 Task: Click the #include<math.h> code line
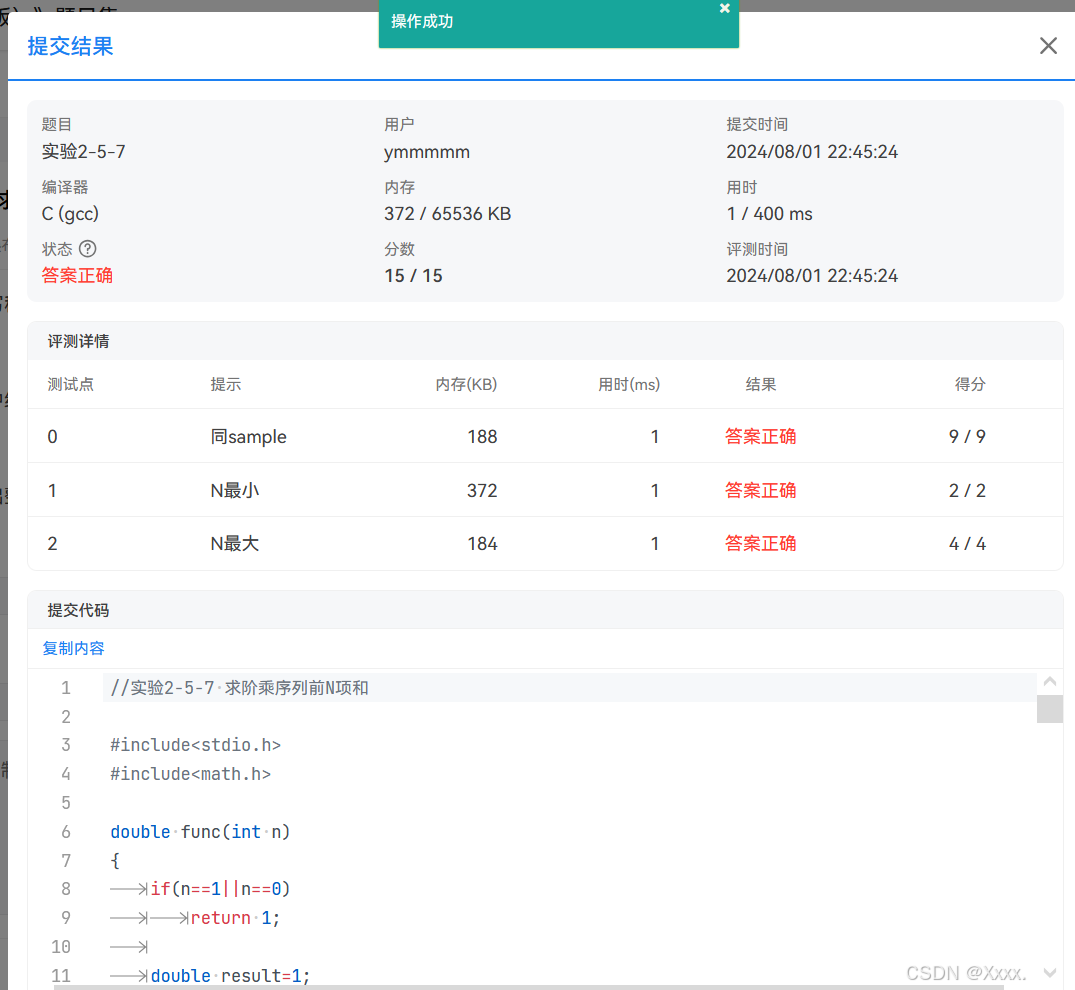pos(191,774)
